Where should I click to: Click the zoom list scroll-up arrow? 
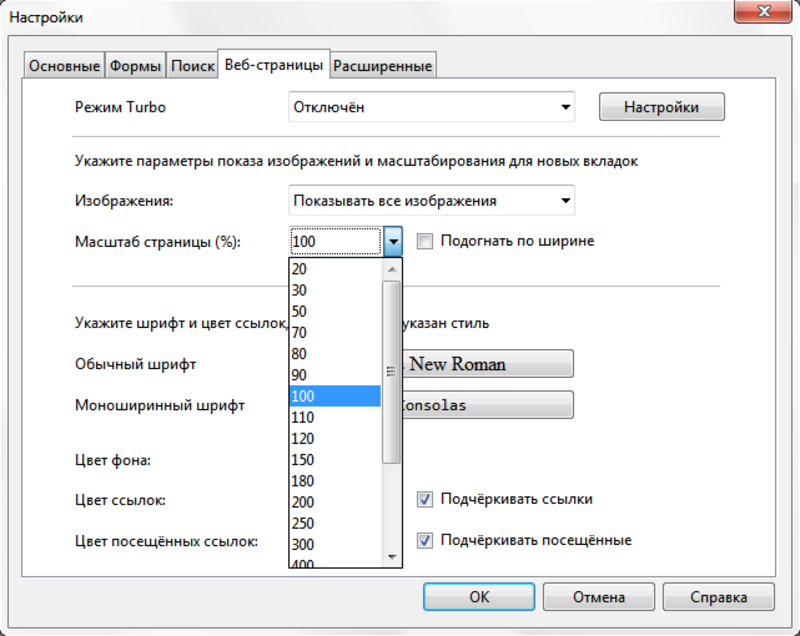point(392,269)
